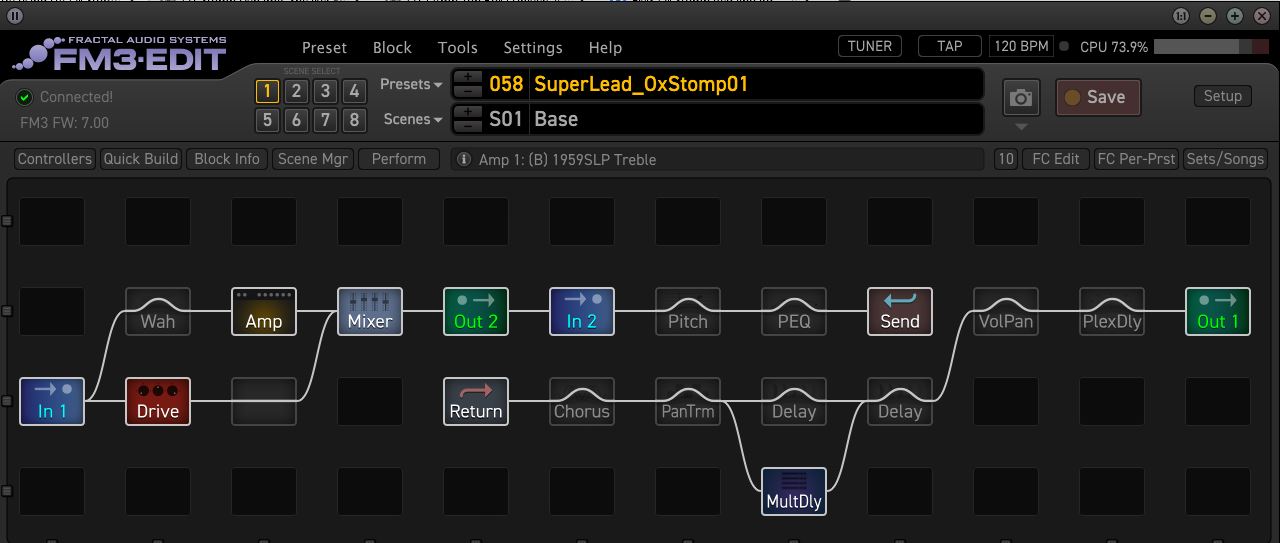Click the red Drive block
This screenshot has width=1280, height=543.
tap(158, 401)
